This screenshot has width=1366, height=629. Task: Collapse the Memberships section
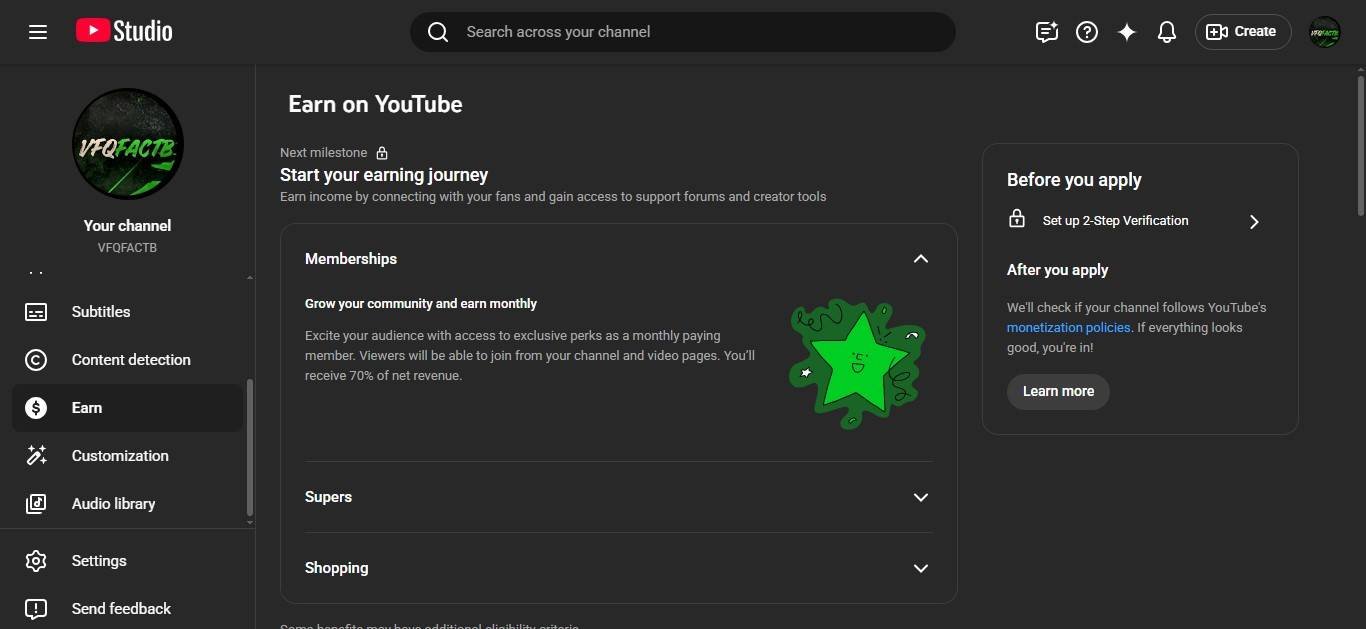tap(920, 259)
